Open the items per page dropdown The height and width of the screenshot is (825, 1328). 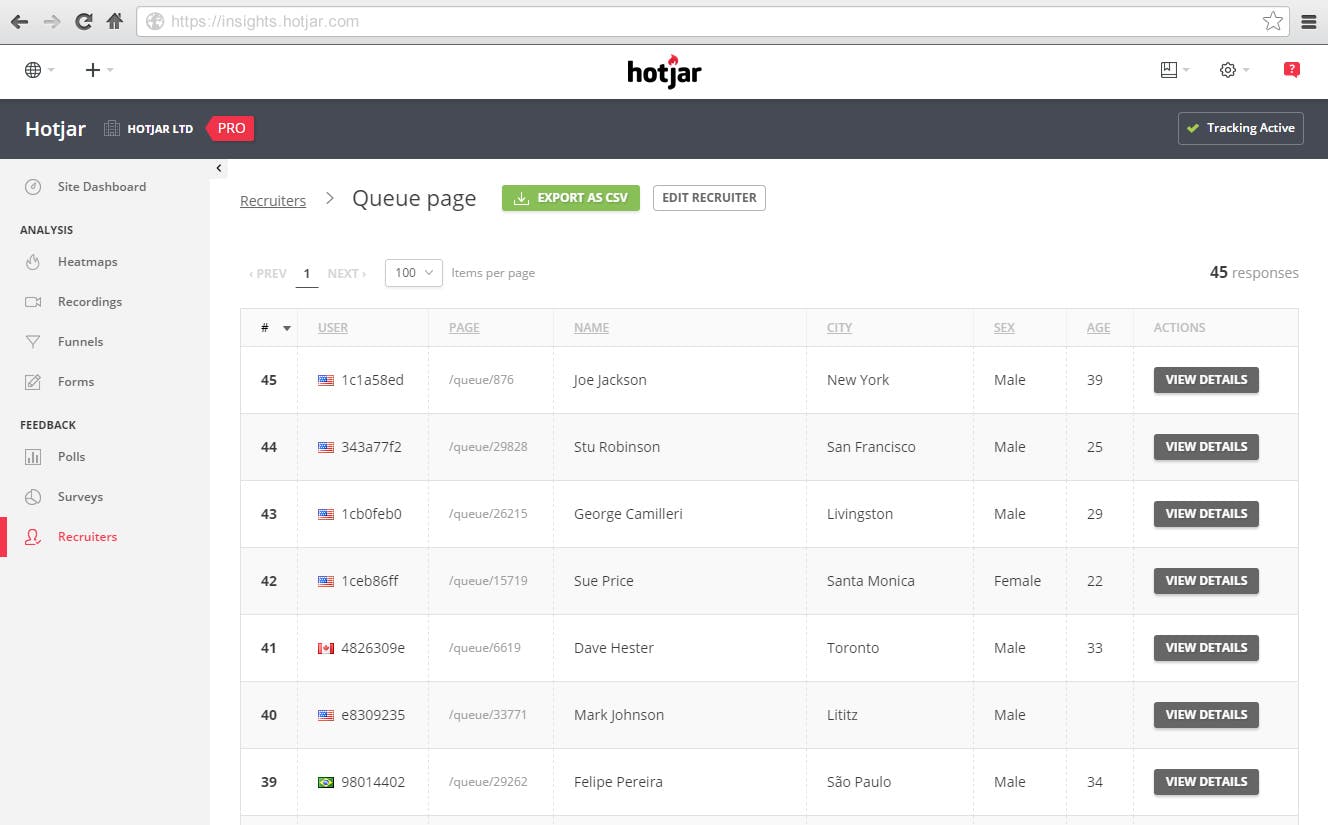tap(414, 273)
